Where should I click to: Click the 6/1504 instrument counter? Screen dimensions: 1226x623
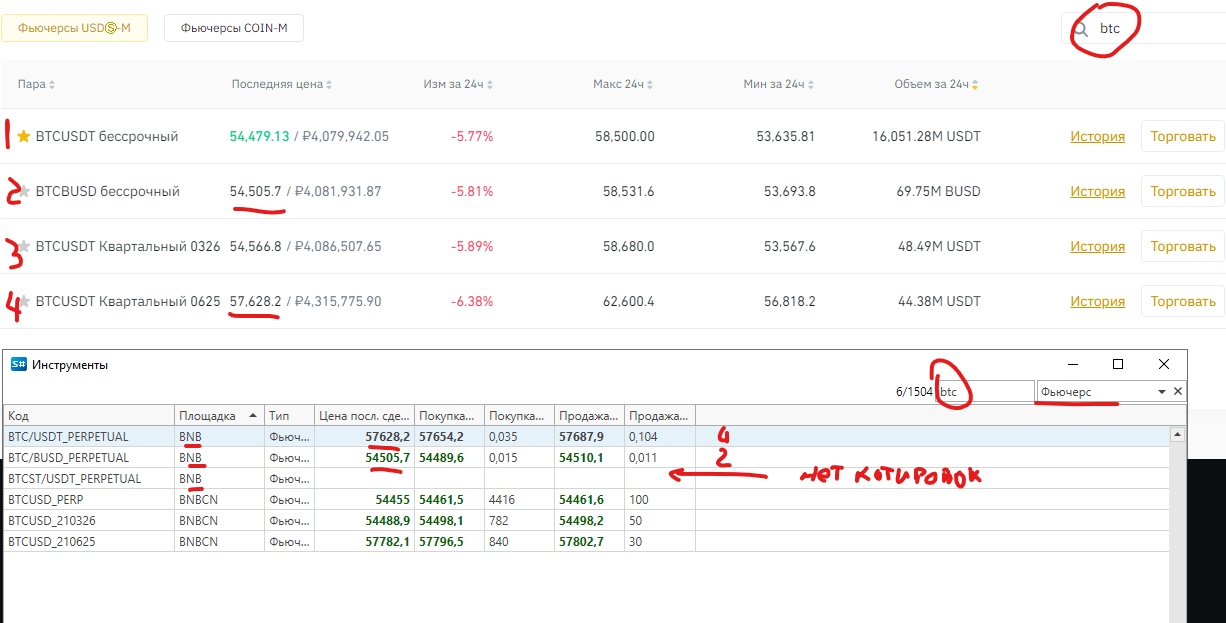click(x=915, y=392)
